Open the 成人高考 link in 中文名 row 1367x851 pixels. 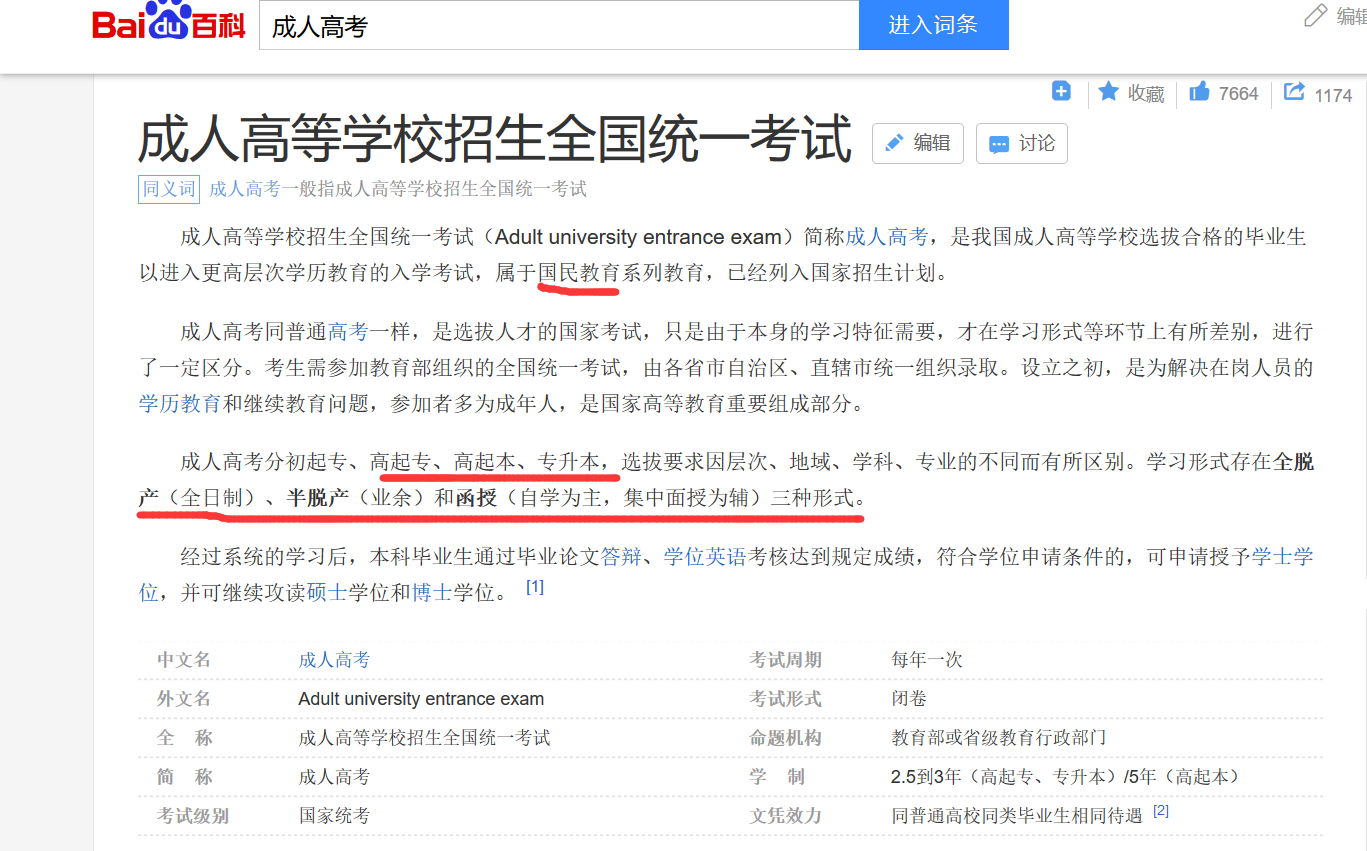click(x=334, y=660)
